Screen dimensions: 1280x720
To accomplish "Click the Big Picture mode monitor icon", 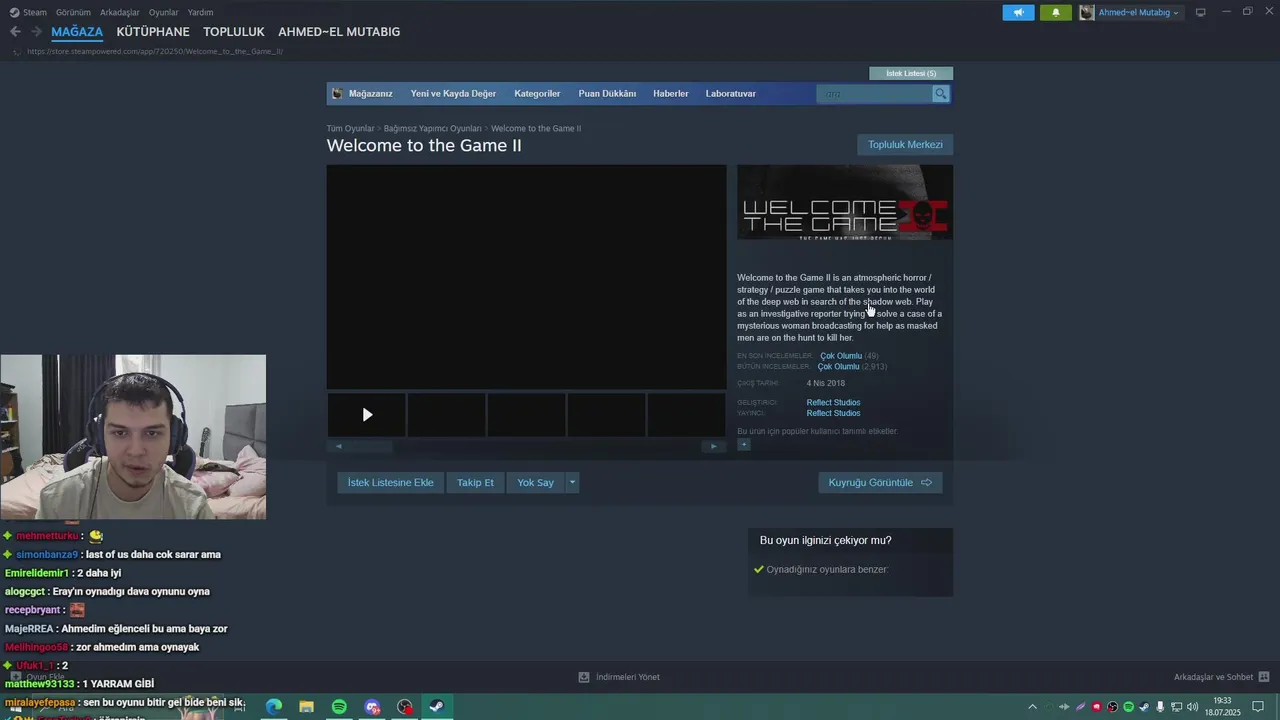I will click(x=1201, y=12).
